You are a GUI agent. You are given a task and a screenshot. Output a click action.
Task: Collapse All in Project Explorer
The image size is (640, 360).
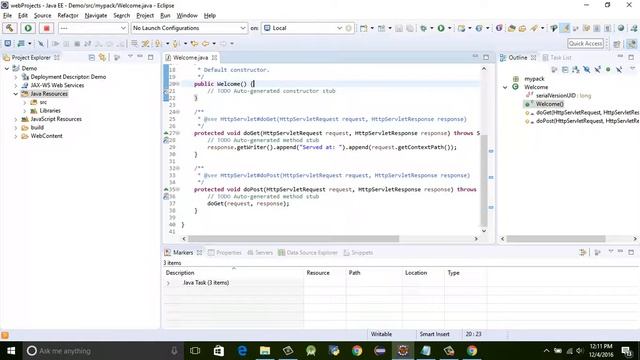(x=92, y=58)
